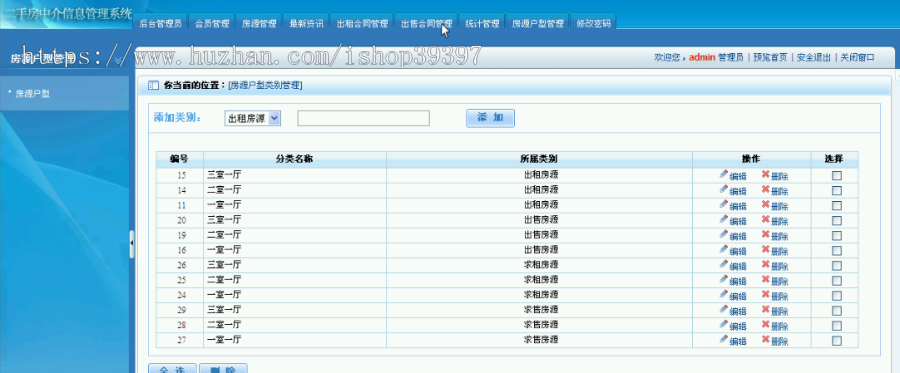
Task: Check the box for row 16
Action: 836,251
